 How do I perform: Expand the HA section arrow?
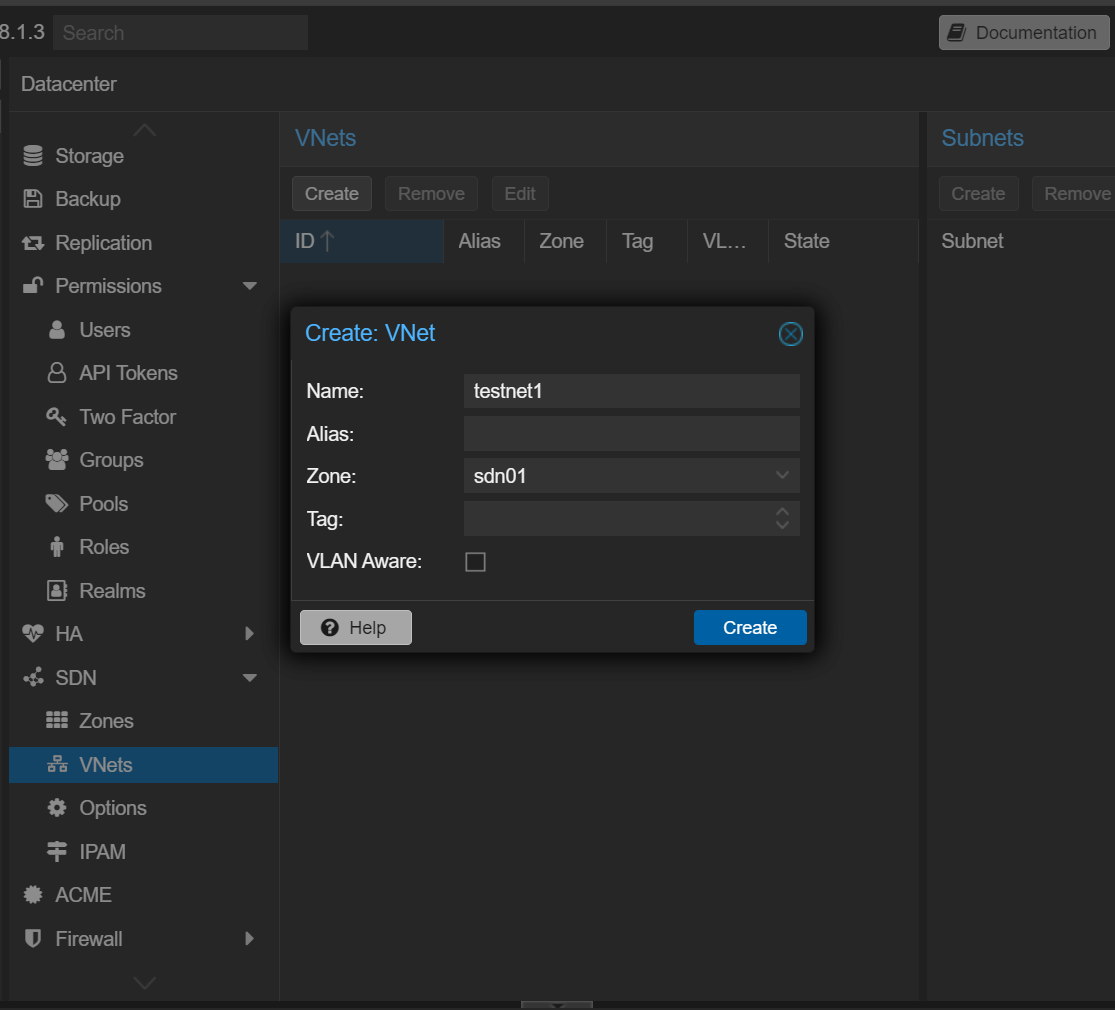point(250,634)
